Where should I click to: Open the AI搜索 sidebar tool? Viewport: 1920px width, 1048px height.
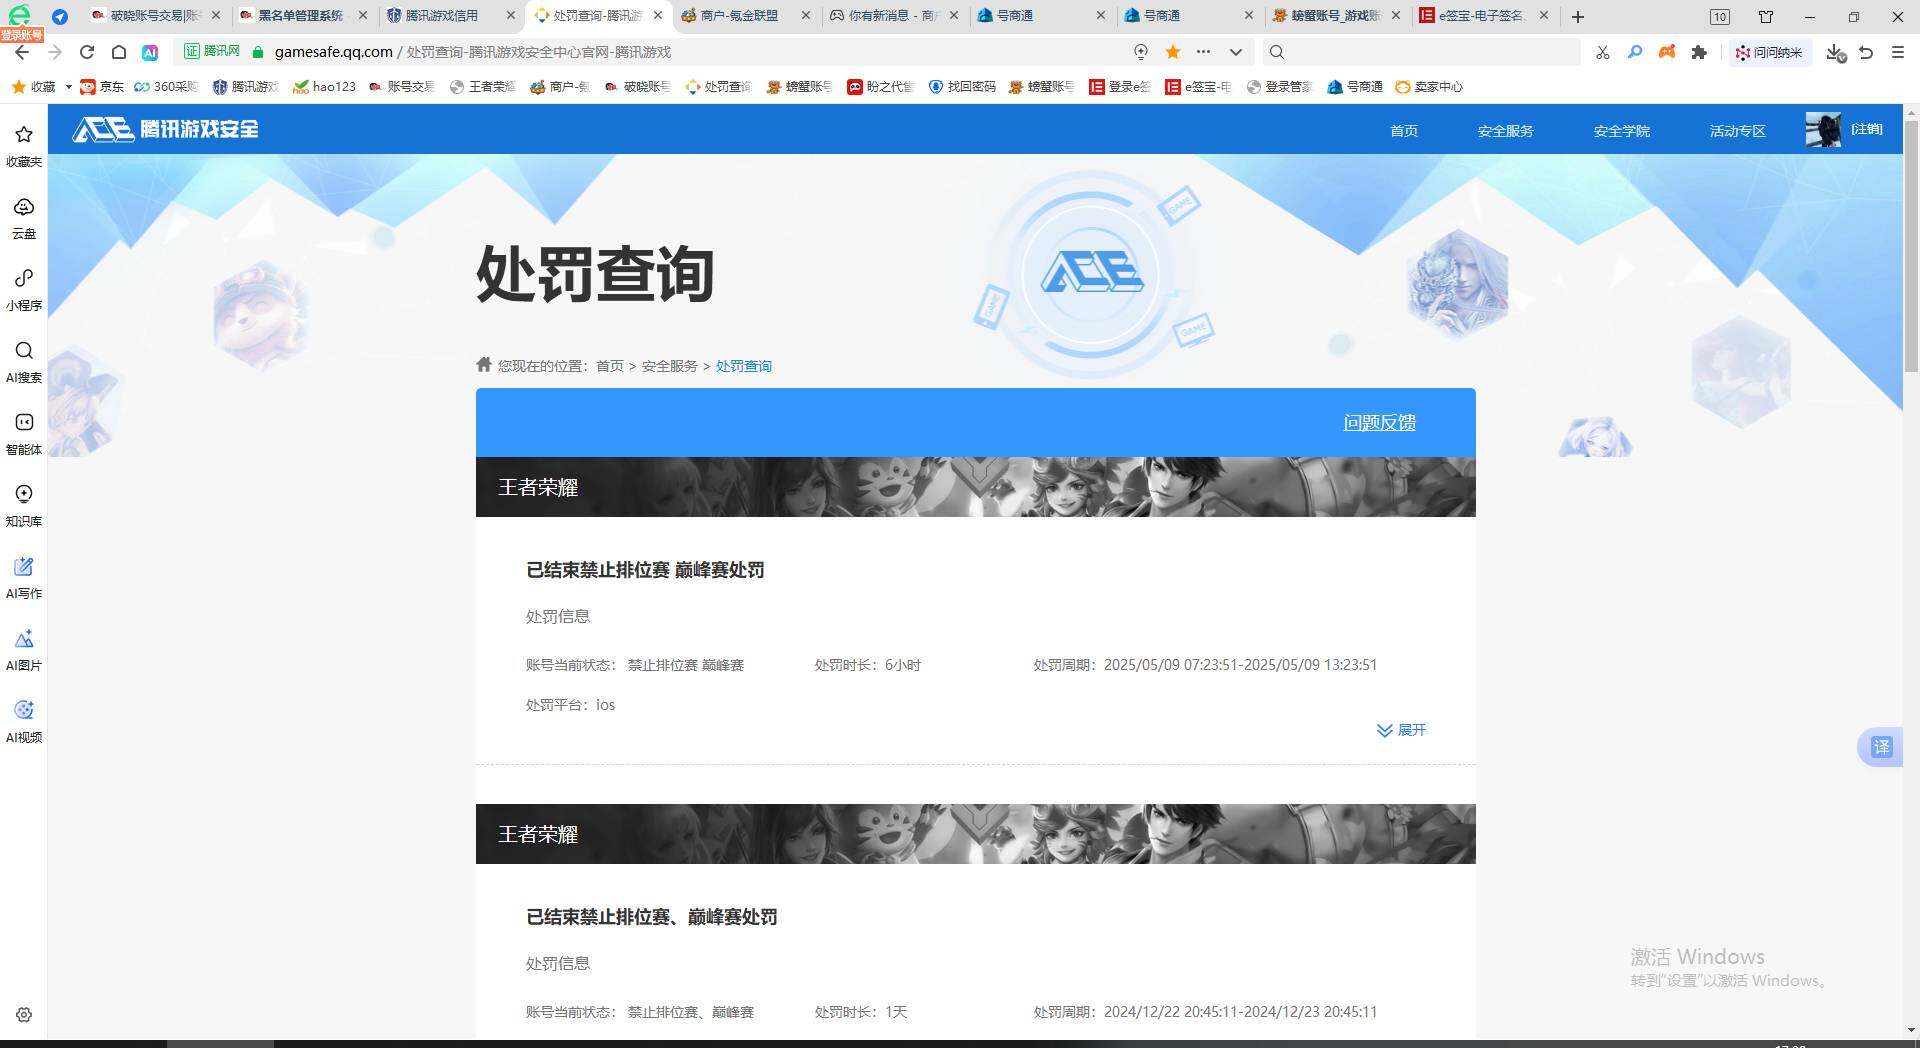pyautogui.click(x=23, y=362)
